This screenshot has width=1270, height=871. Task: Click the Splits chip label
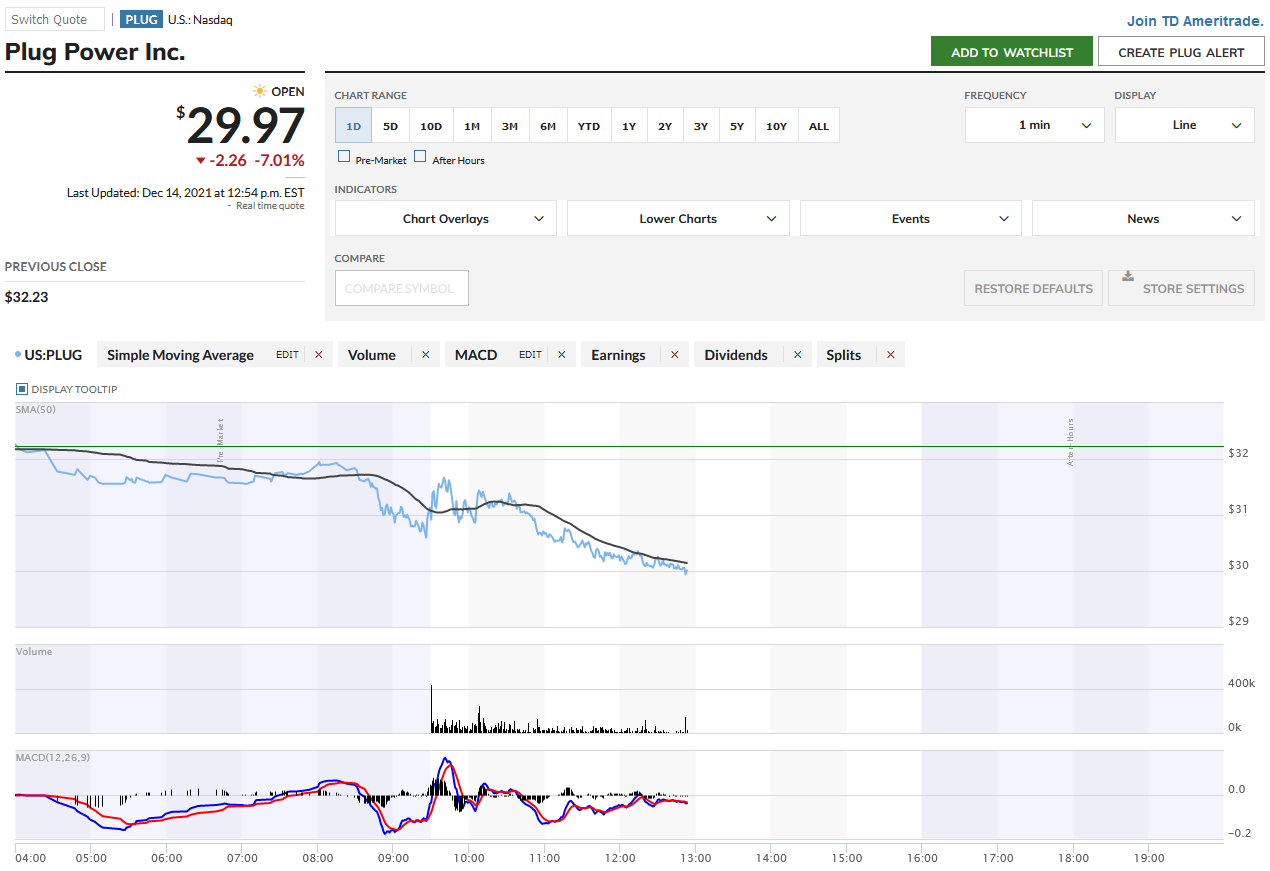844,355
